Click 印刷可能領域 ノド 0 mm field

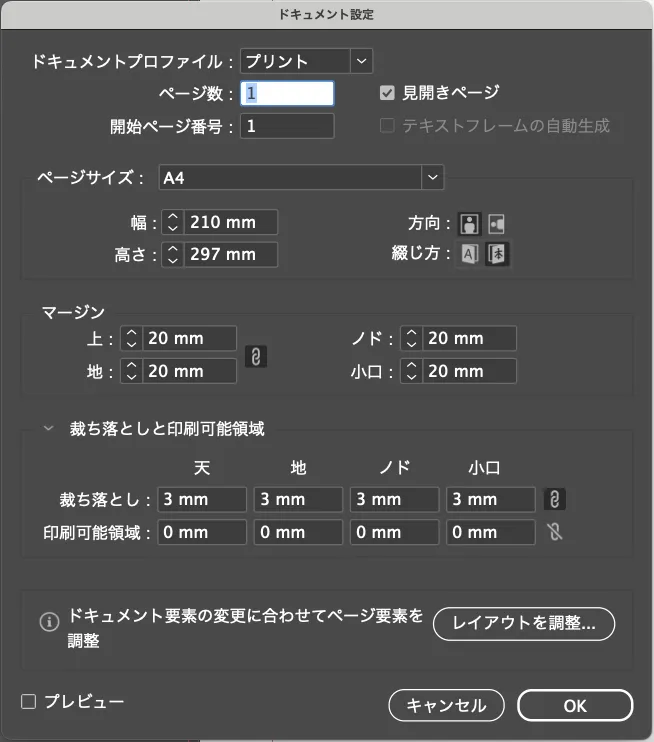coord(395,532)
